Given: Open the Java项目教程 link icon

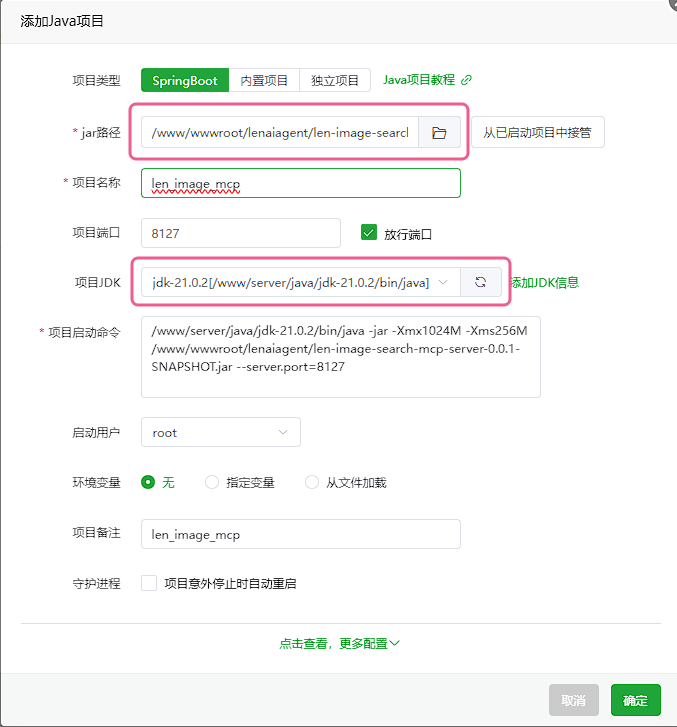Looking at the screenshot, I should point(466,80).
